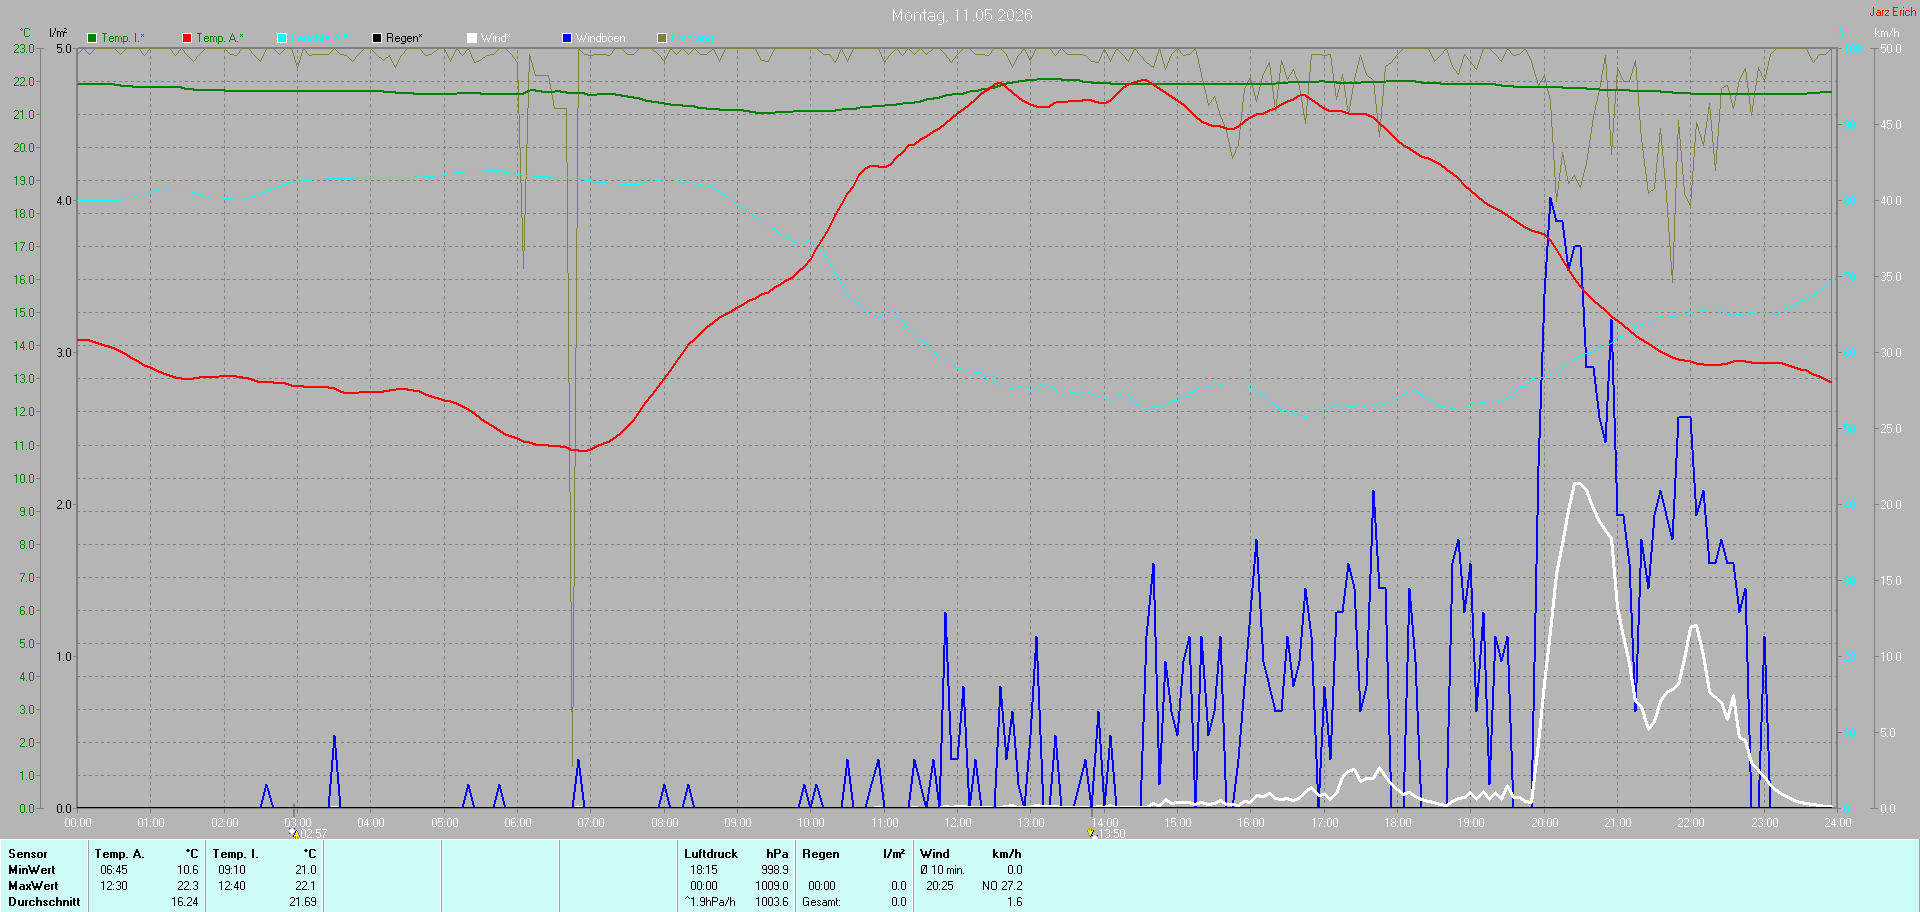The height and width of the screenshot is (912, 1920).
Task: Click "50.0" on the km/h axis
Action: coord(1891,49)
